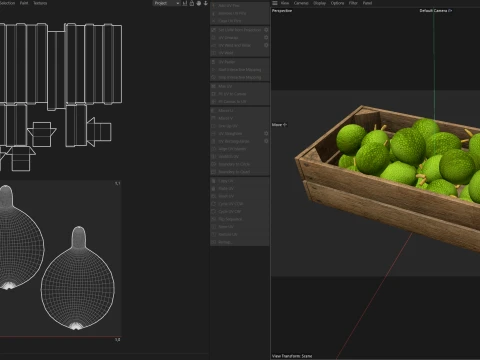
Task: Click the Add UV Pins command
Action: pyautogui.click(x=240, y=6)
